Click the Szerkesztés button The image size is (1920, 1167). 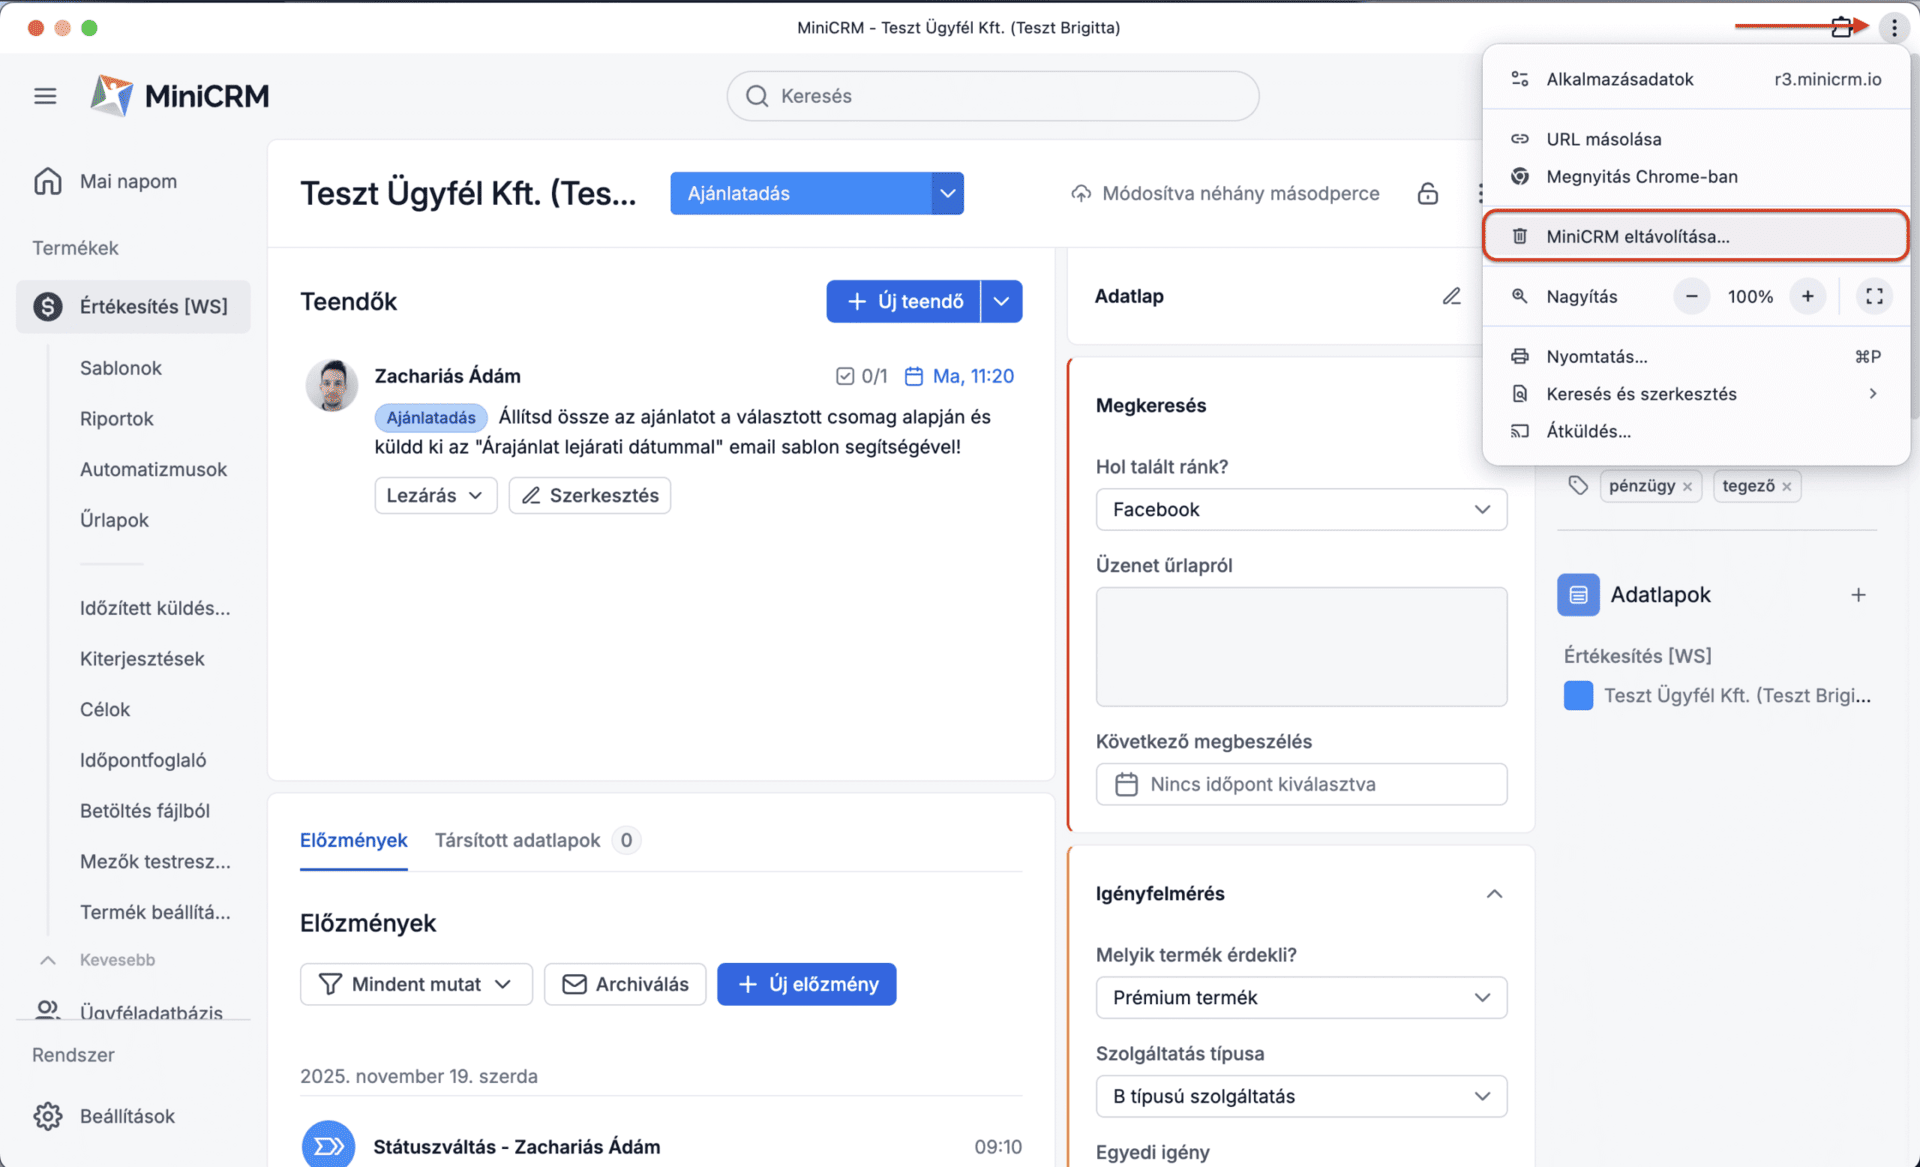589,495
